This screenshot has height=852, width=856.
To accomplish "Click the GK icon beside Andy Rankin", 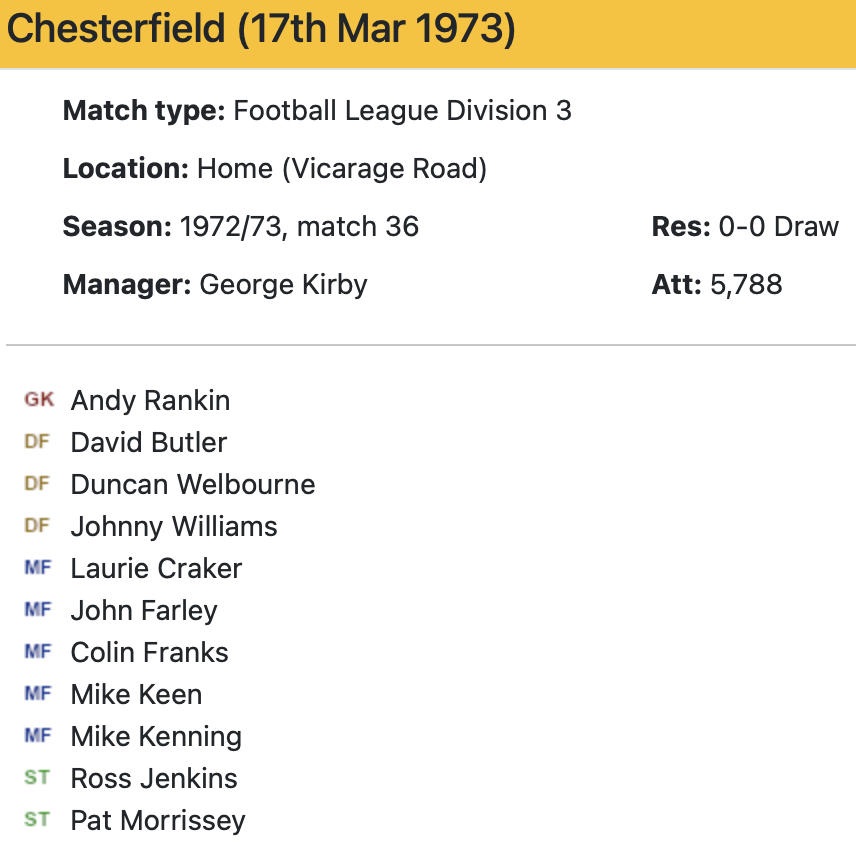I will click(39, 400).
